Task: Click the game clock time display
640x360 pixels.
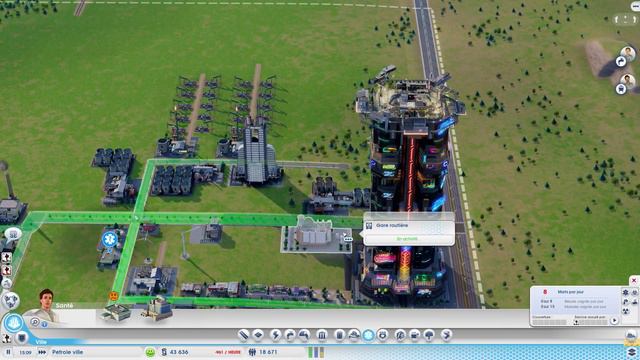Action: point(25,352)
